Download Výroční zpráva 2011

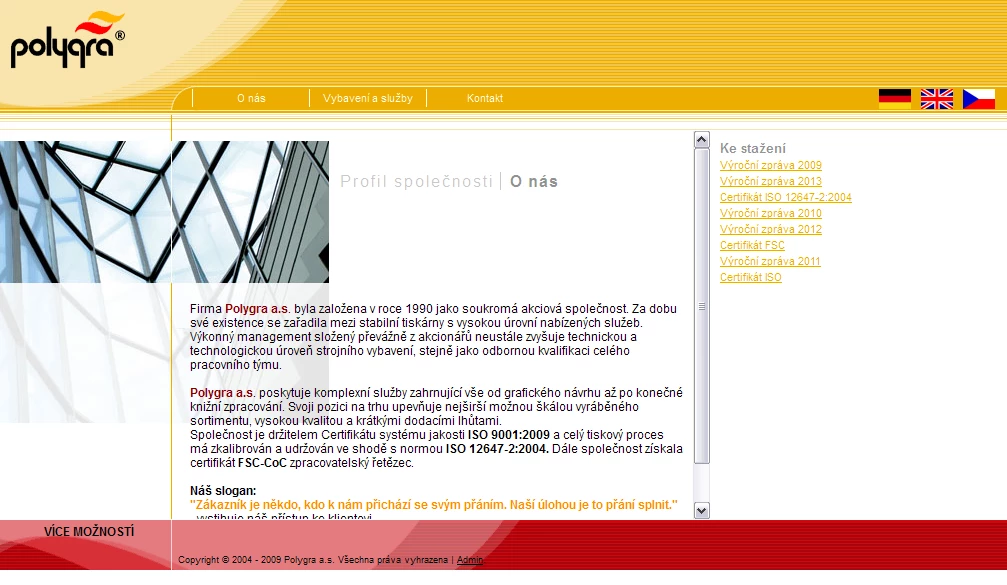(x=770, y=261)
